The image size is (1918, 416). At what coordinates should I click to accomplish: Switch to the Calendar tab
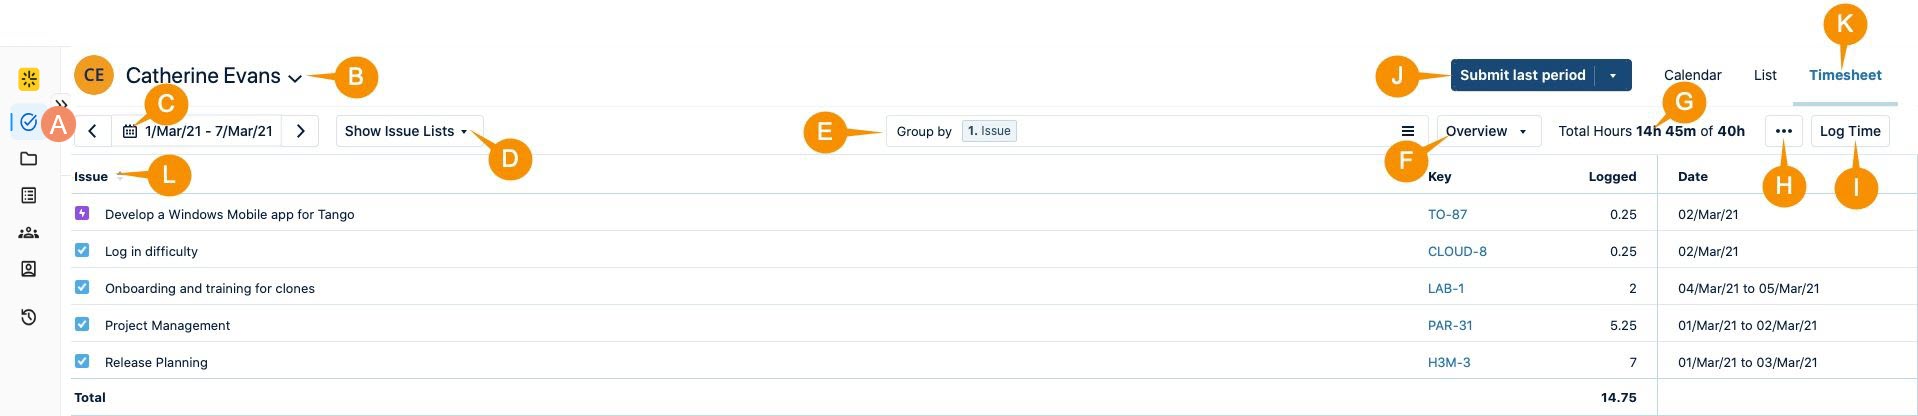(x=1692, y=75)
